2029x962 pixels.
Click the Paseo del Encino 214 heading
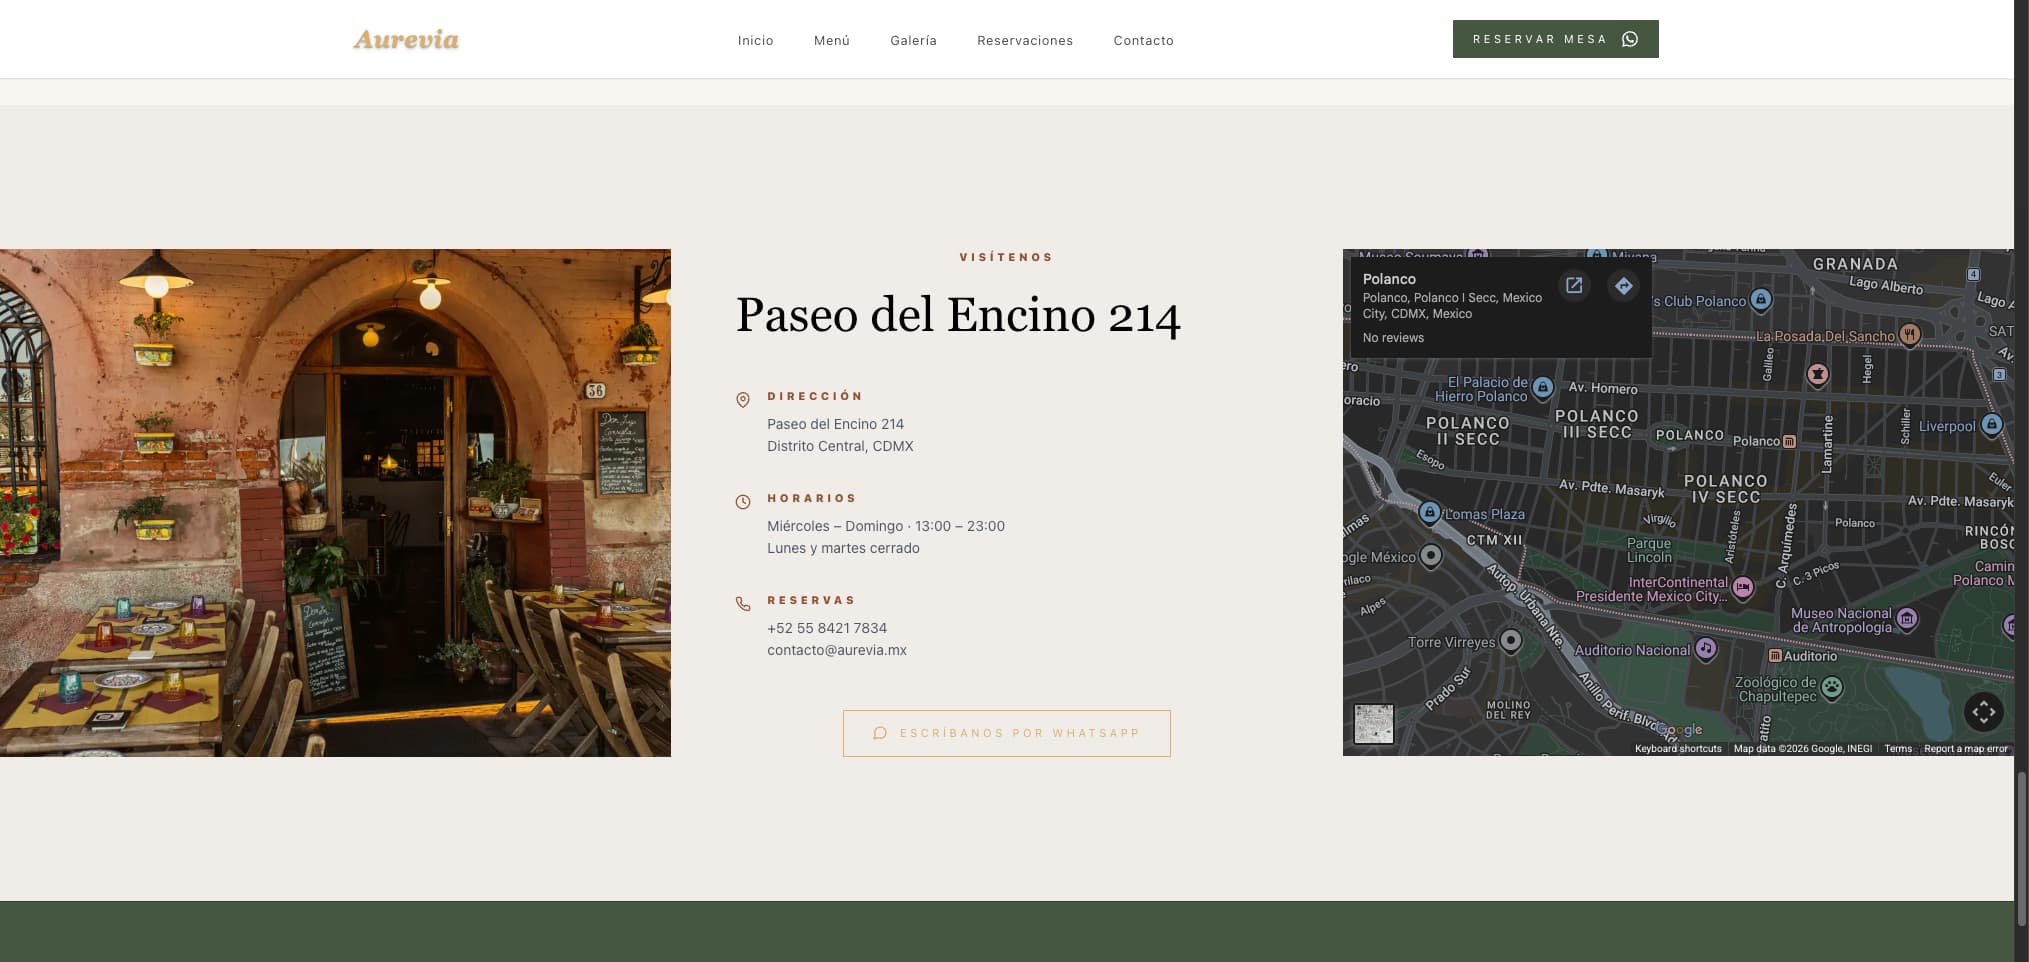(958, 315)
